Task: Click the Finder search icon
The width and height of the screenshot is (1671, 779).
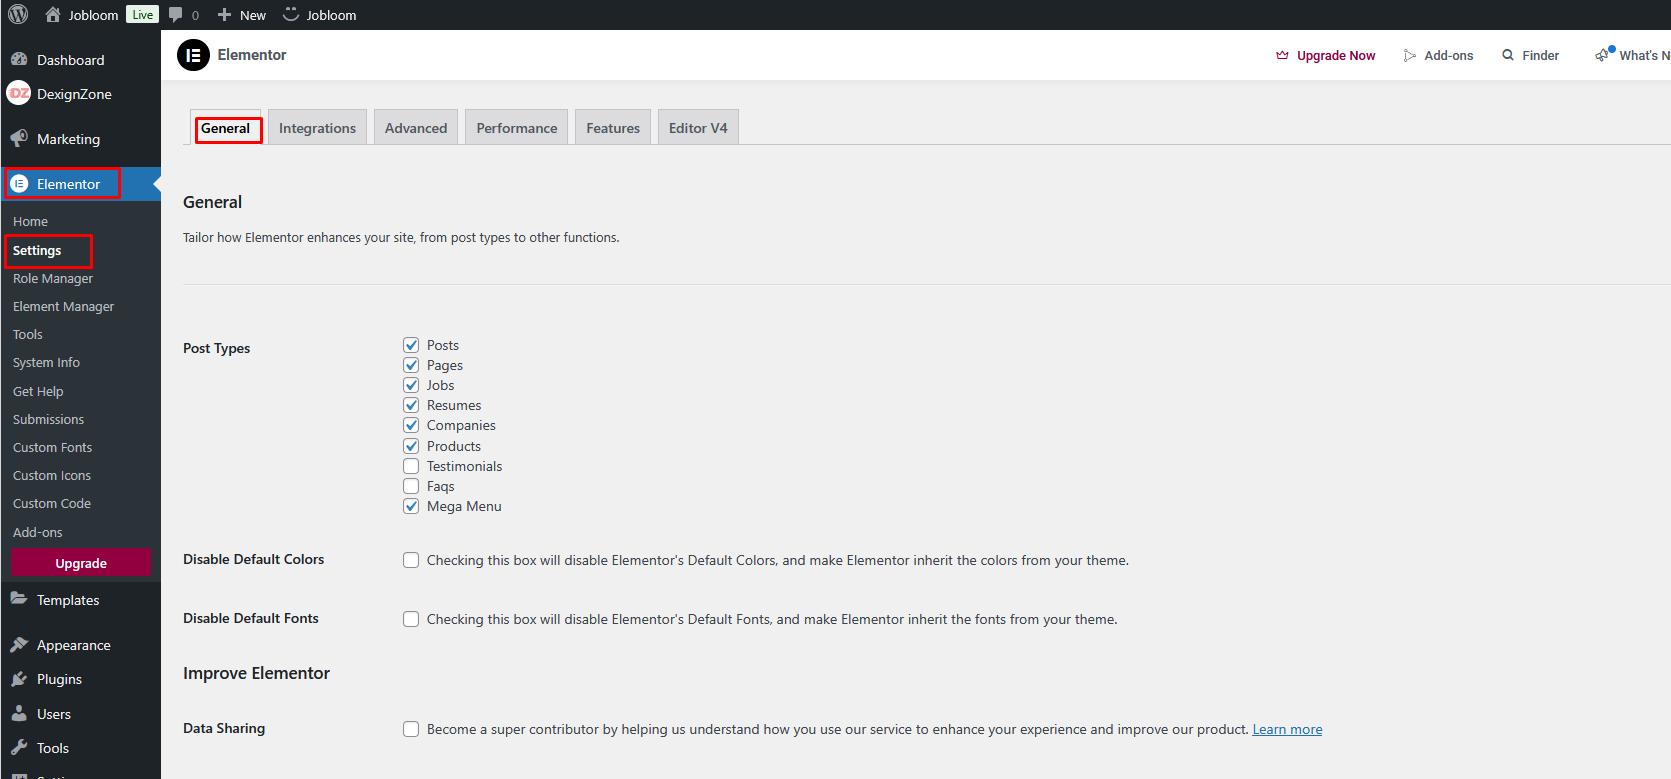Action: [x=1508, y=55]
